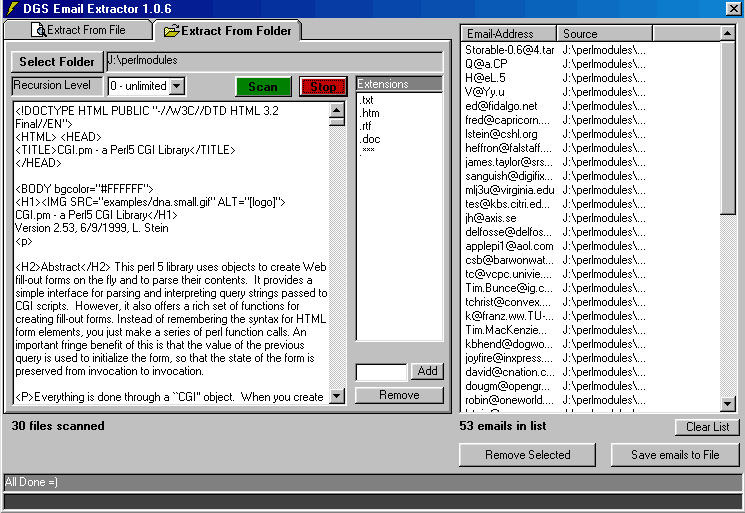Click the Source column header

[605, 34]
